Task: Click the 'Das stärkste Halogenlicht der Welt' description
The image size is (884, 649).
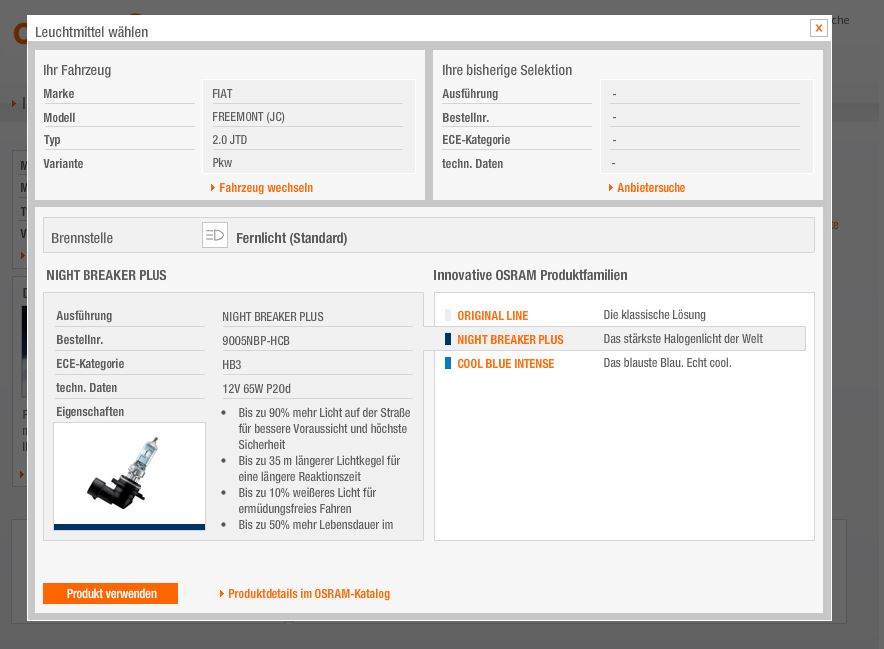Action: (x=683, y=340)
